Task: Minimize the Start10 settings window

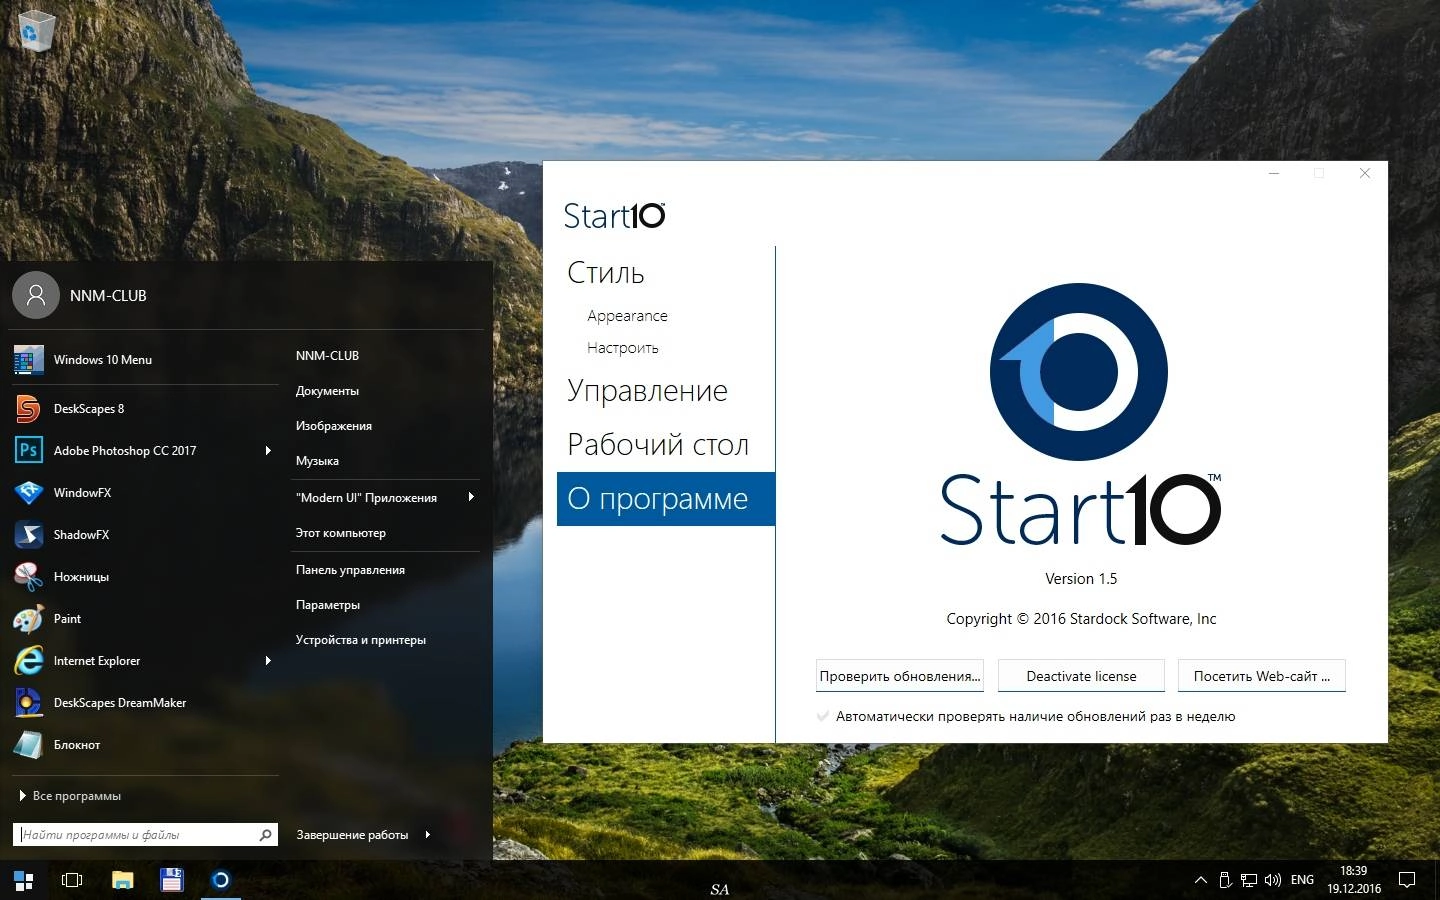Action: [1274, 173]
